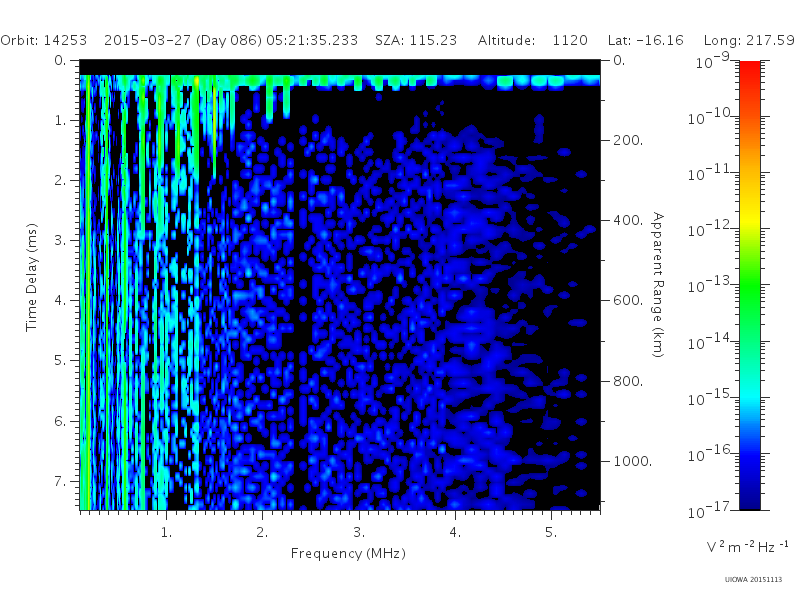Click the frequency tick label 4.

455,533
